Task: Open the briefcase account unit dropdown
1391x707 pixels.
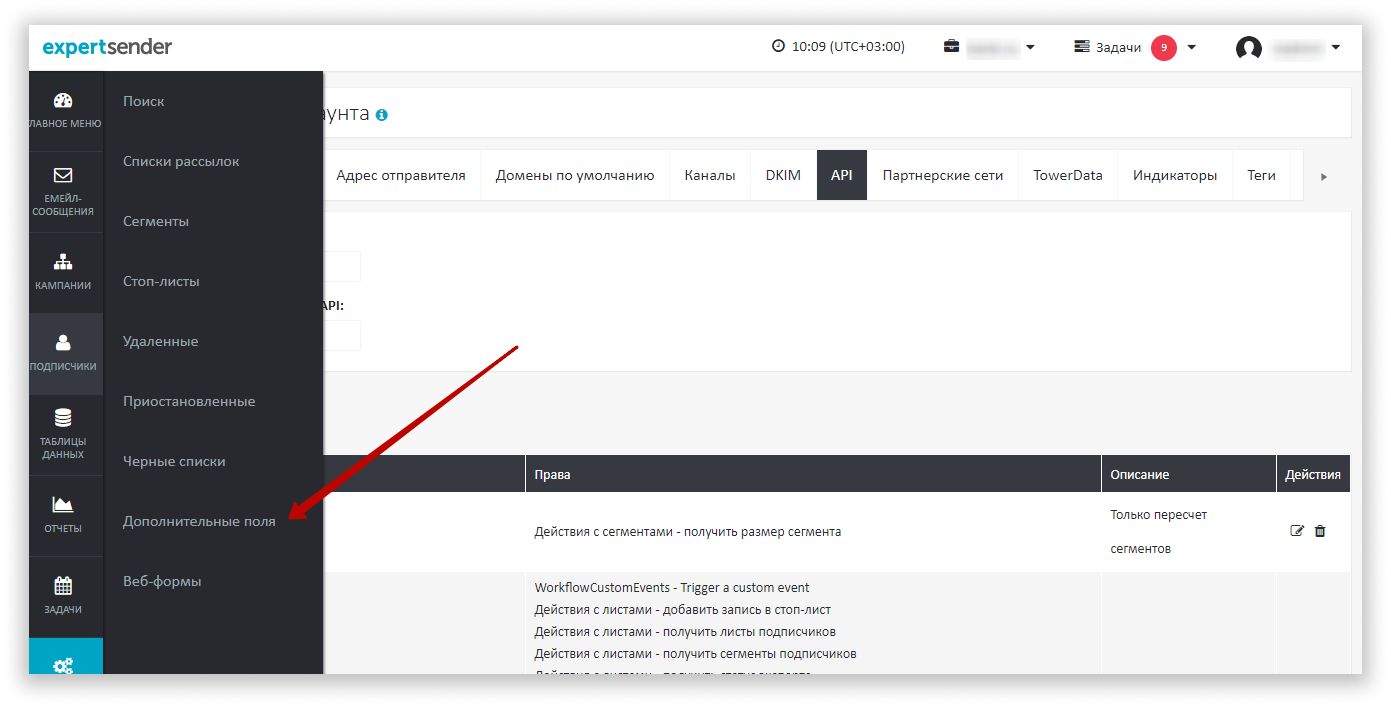Action: coord(988,47)
